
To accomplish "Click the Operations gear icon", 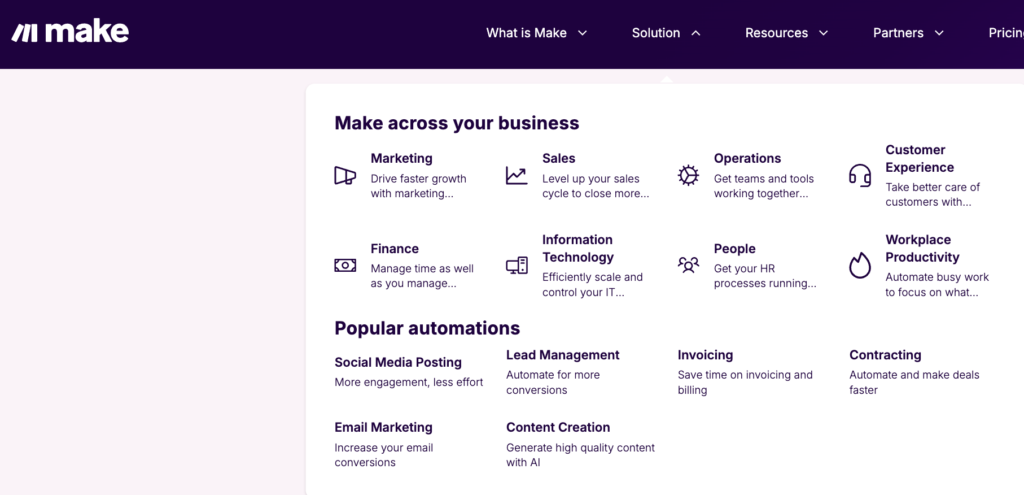I will 688,176.
